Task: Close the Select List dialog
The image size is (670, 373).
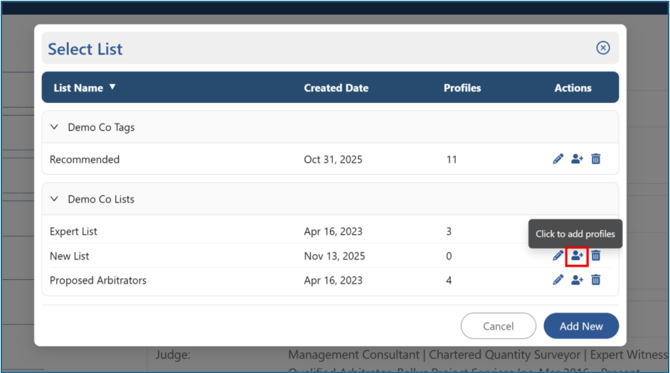Action: point(603,48)
